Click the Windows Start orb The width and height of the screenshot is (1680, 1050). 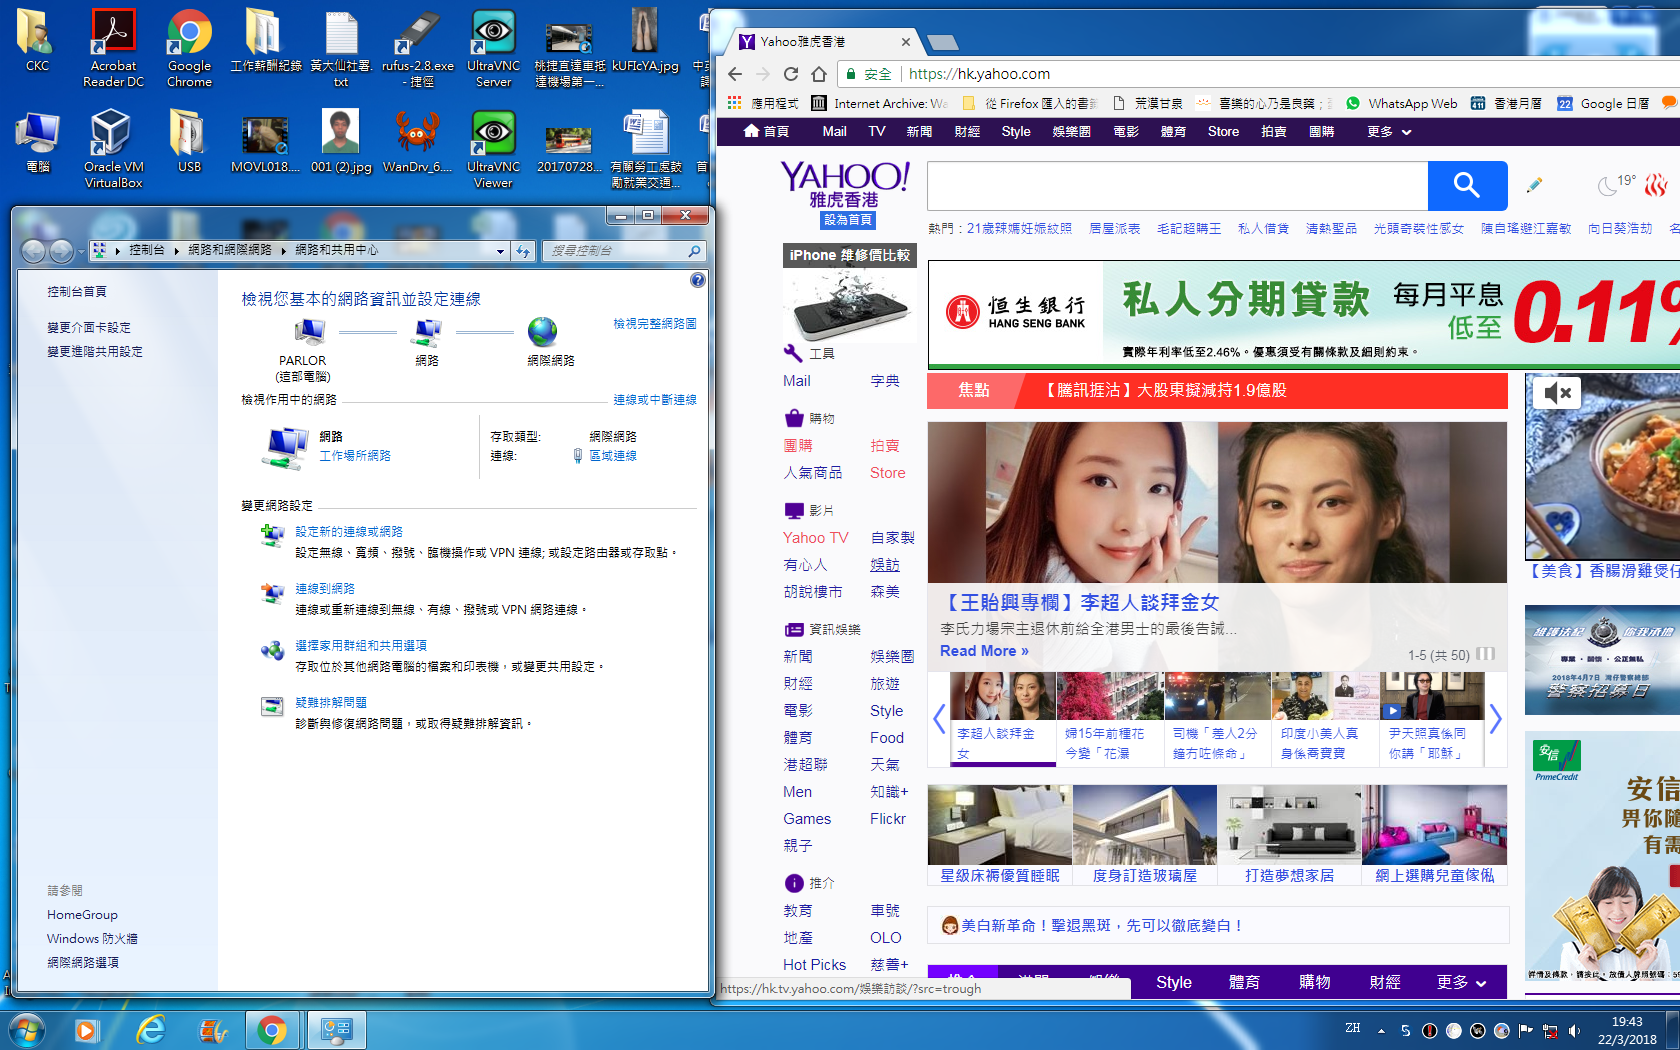(27, 1030)
